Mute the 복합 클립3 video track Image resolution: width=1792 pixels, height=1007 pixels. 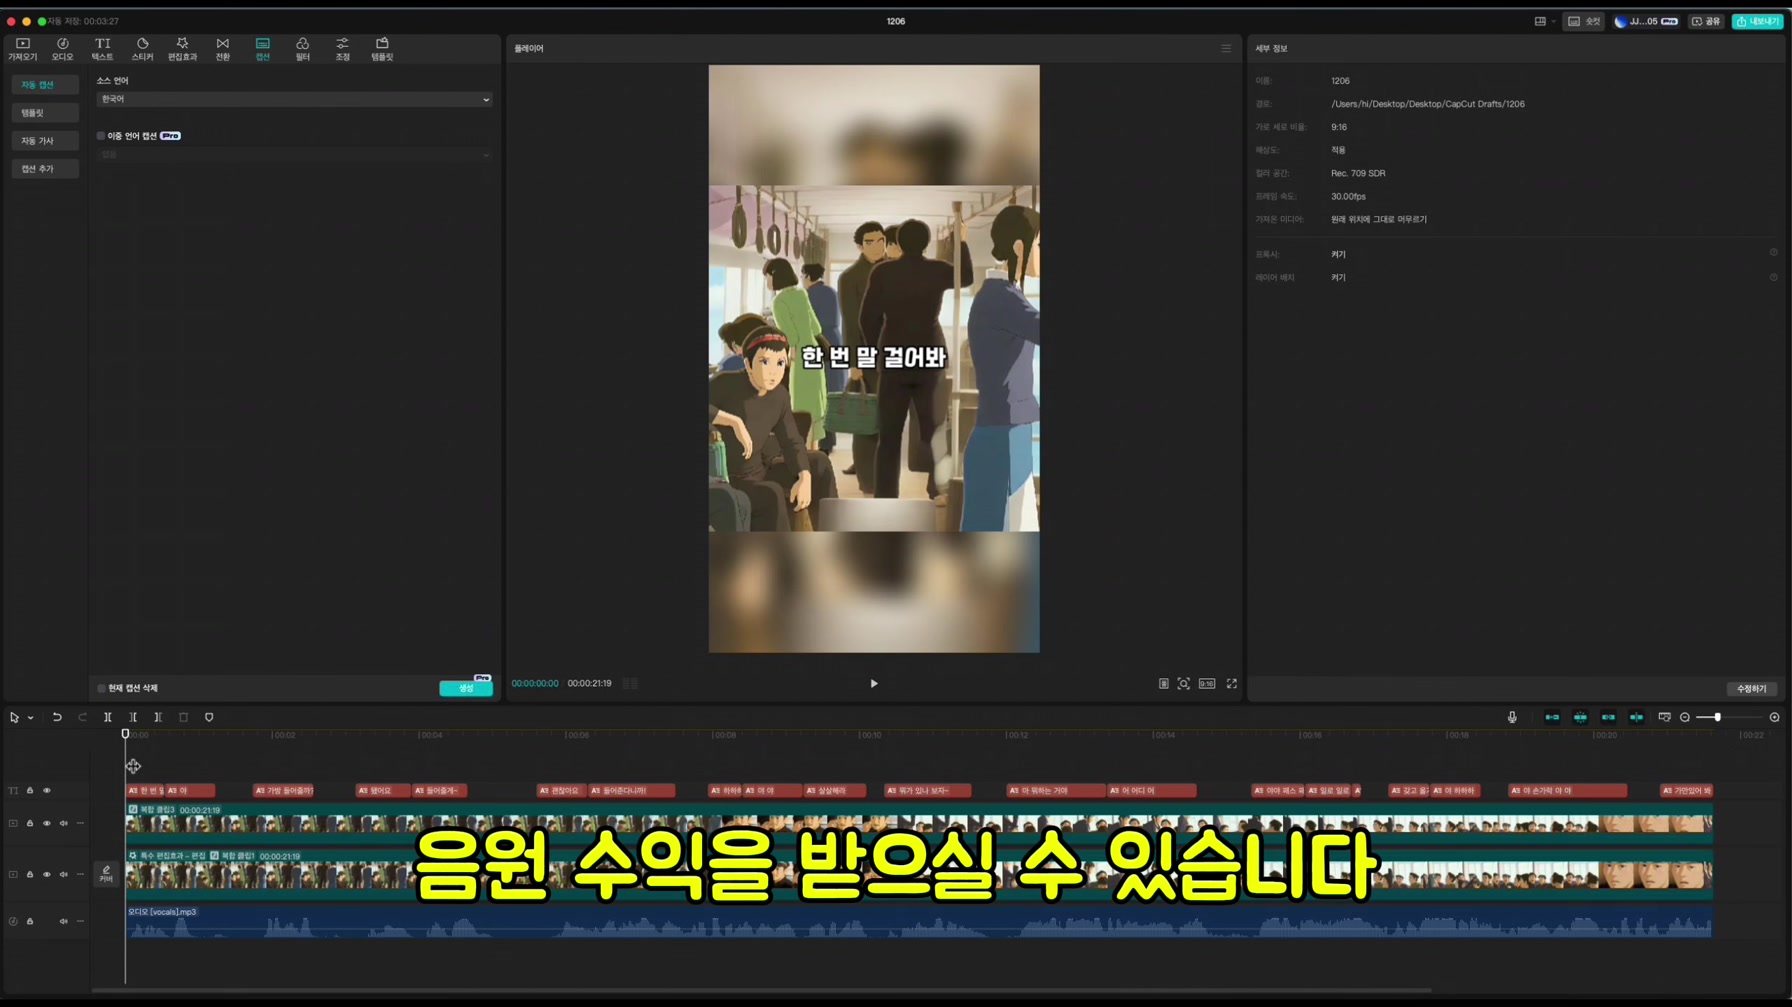pyautogui.click(x=63, y=824)
